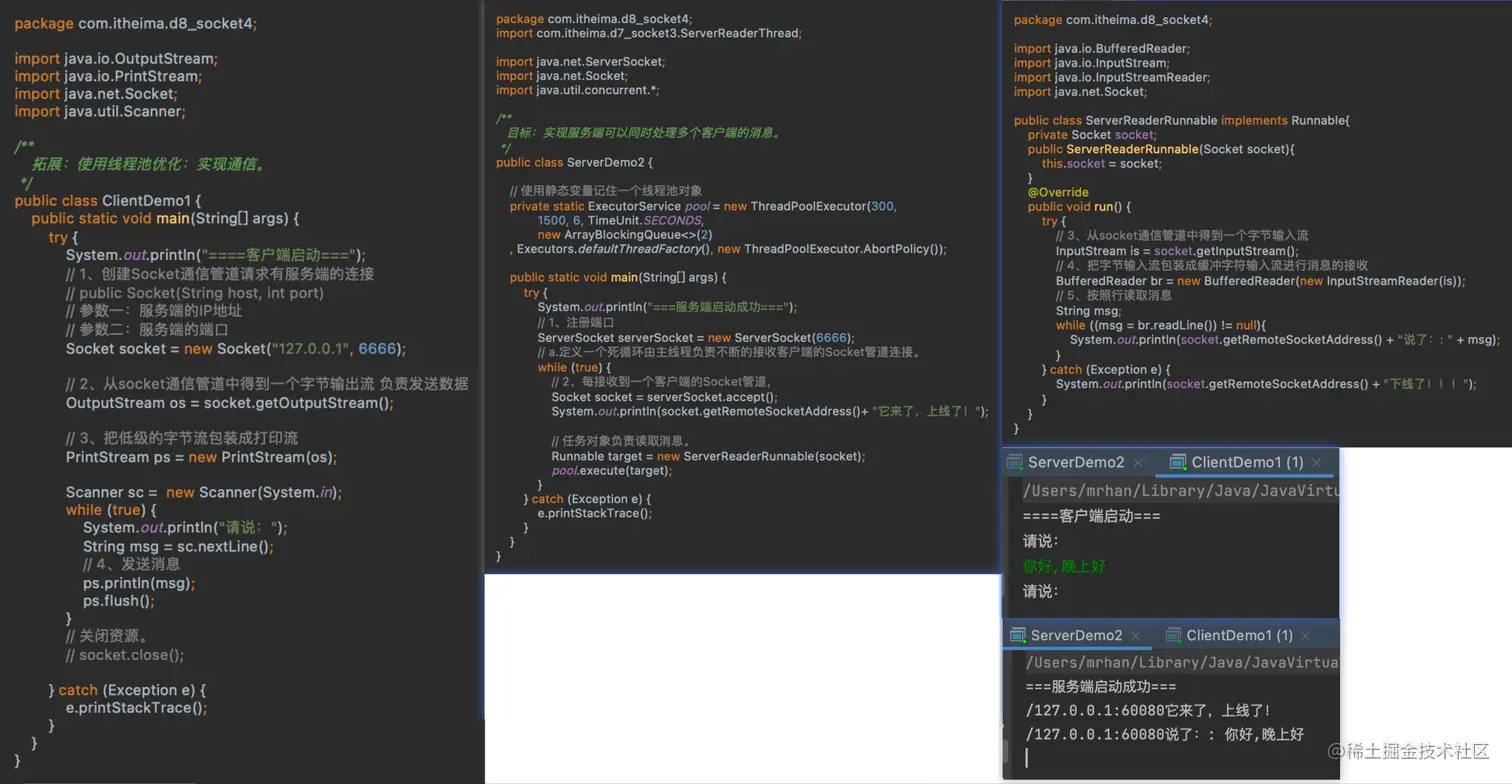Select ServerDemo2 tab above the 服务端启动成功 output

pos(1076,635)
